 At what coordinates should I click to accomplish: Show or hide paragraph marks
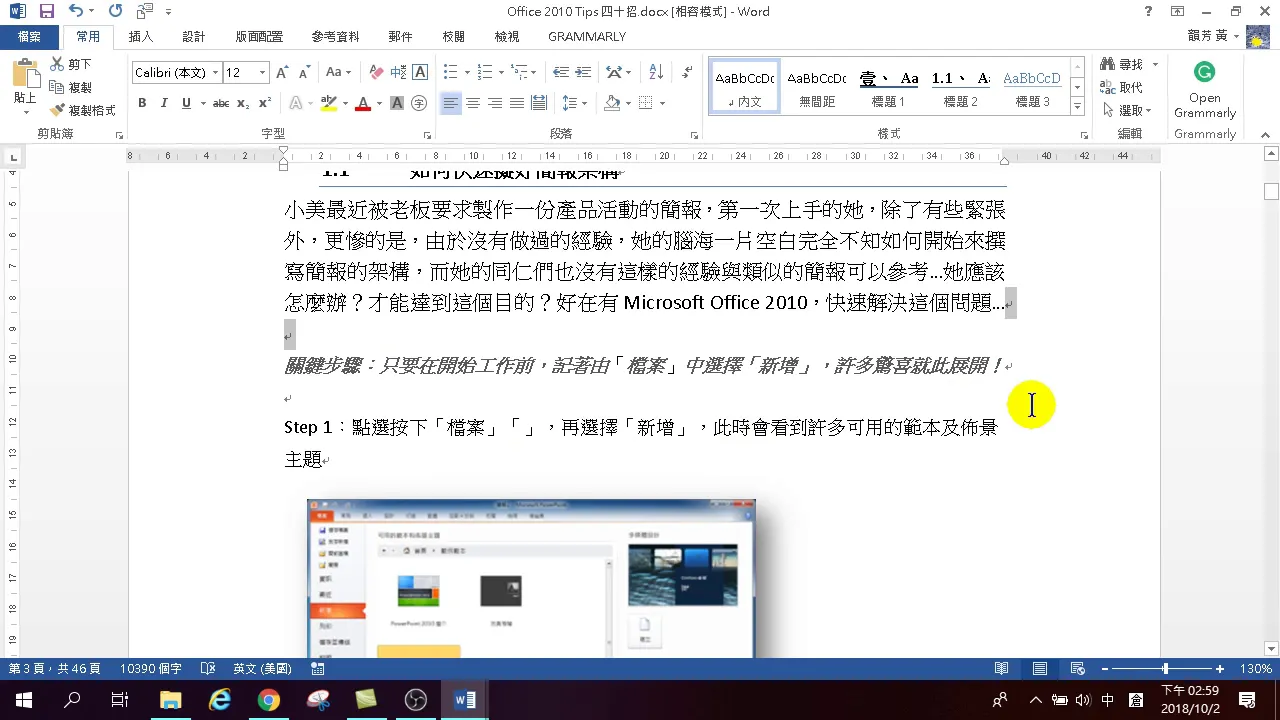[x=687, y=72]
